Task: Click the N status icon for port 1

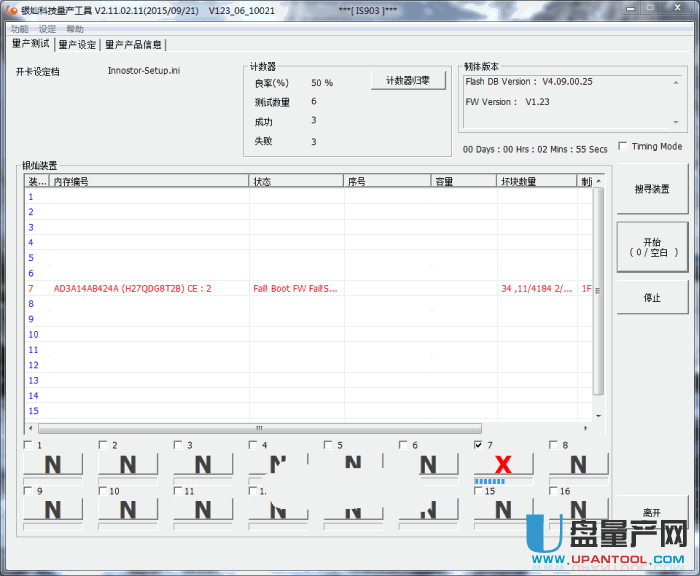Action: pyautogui.click(x=53, y=464)
